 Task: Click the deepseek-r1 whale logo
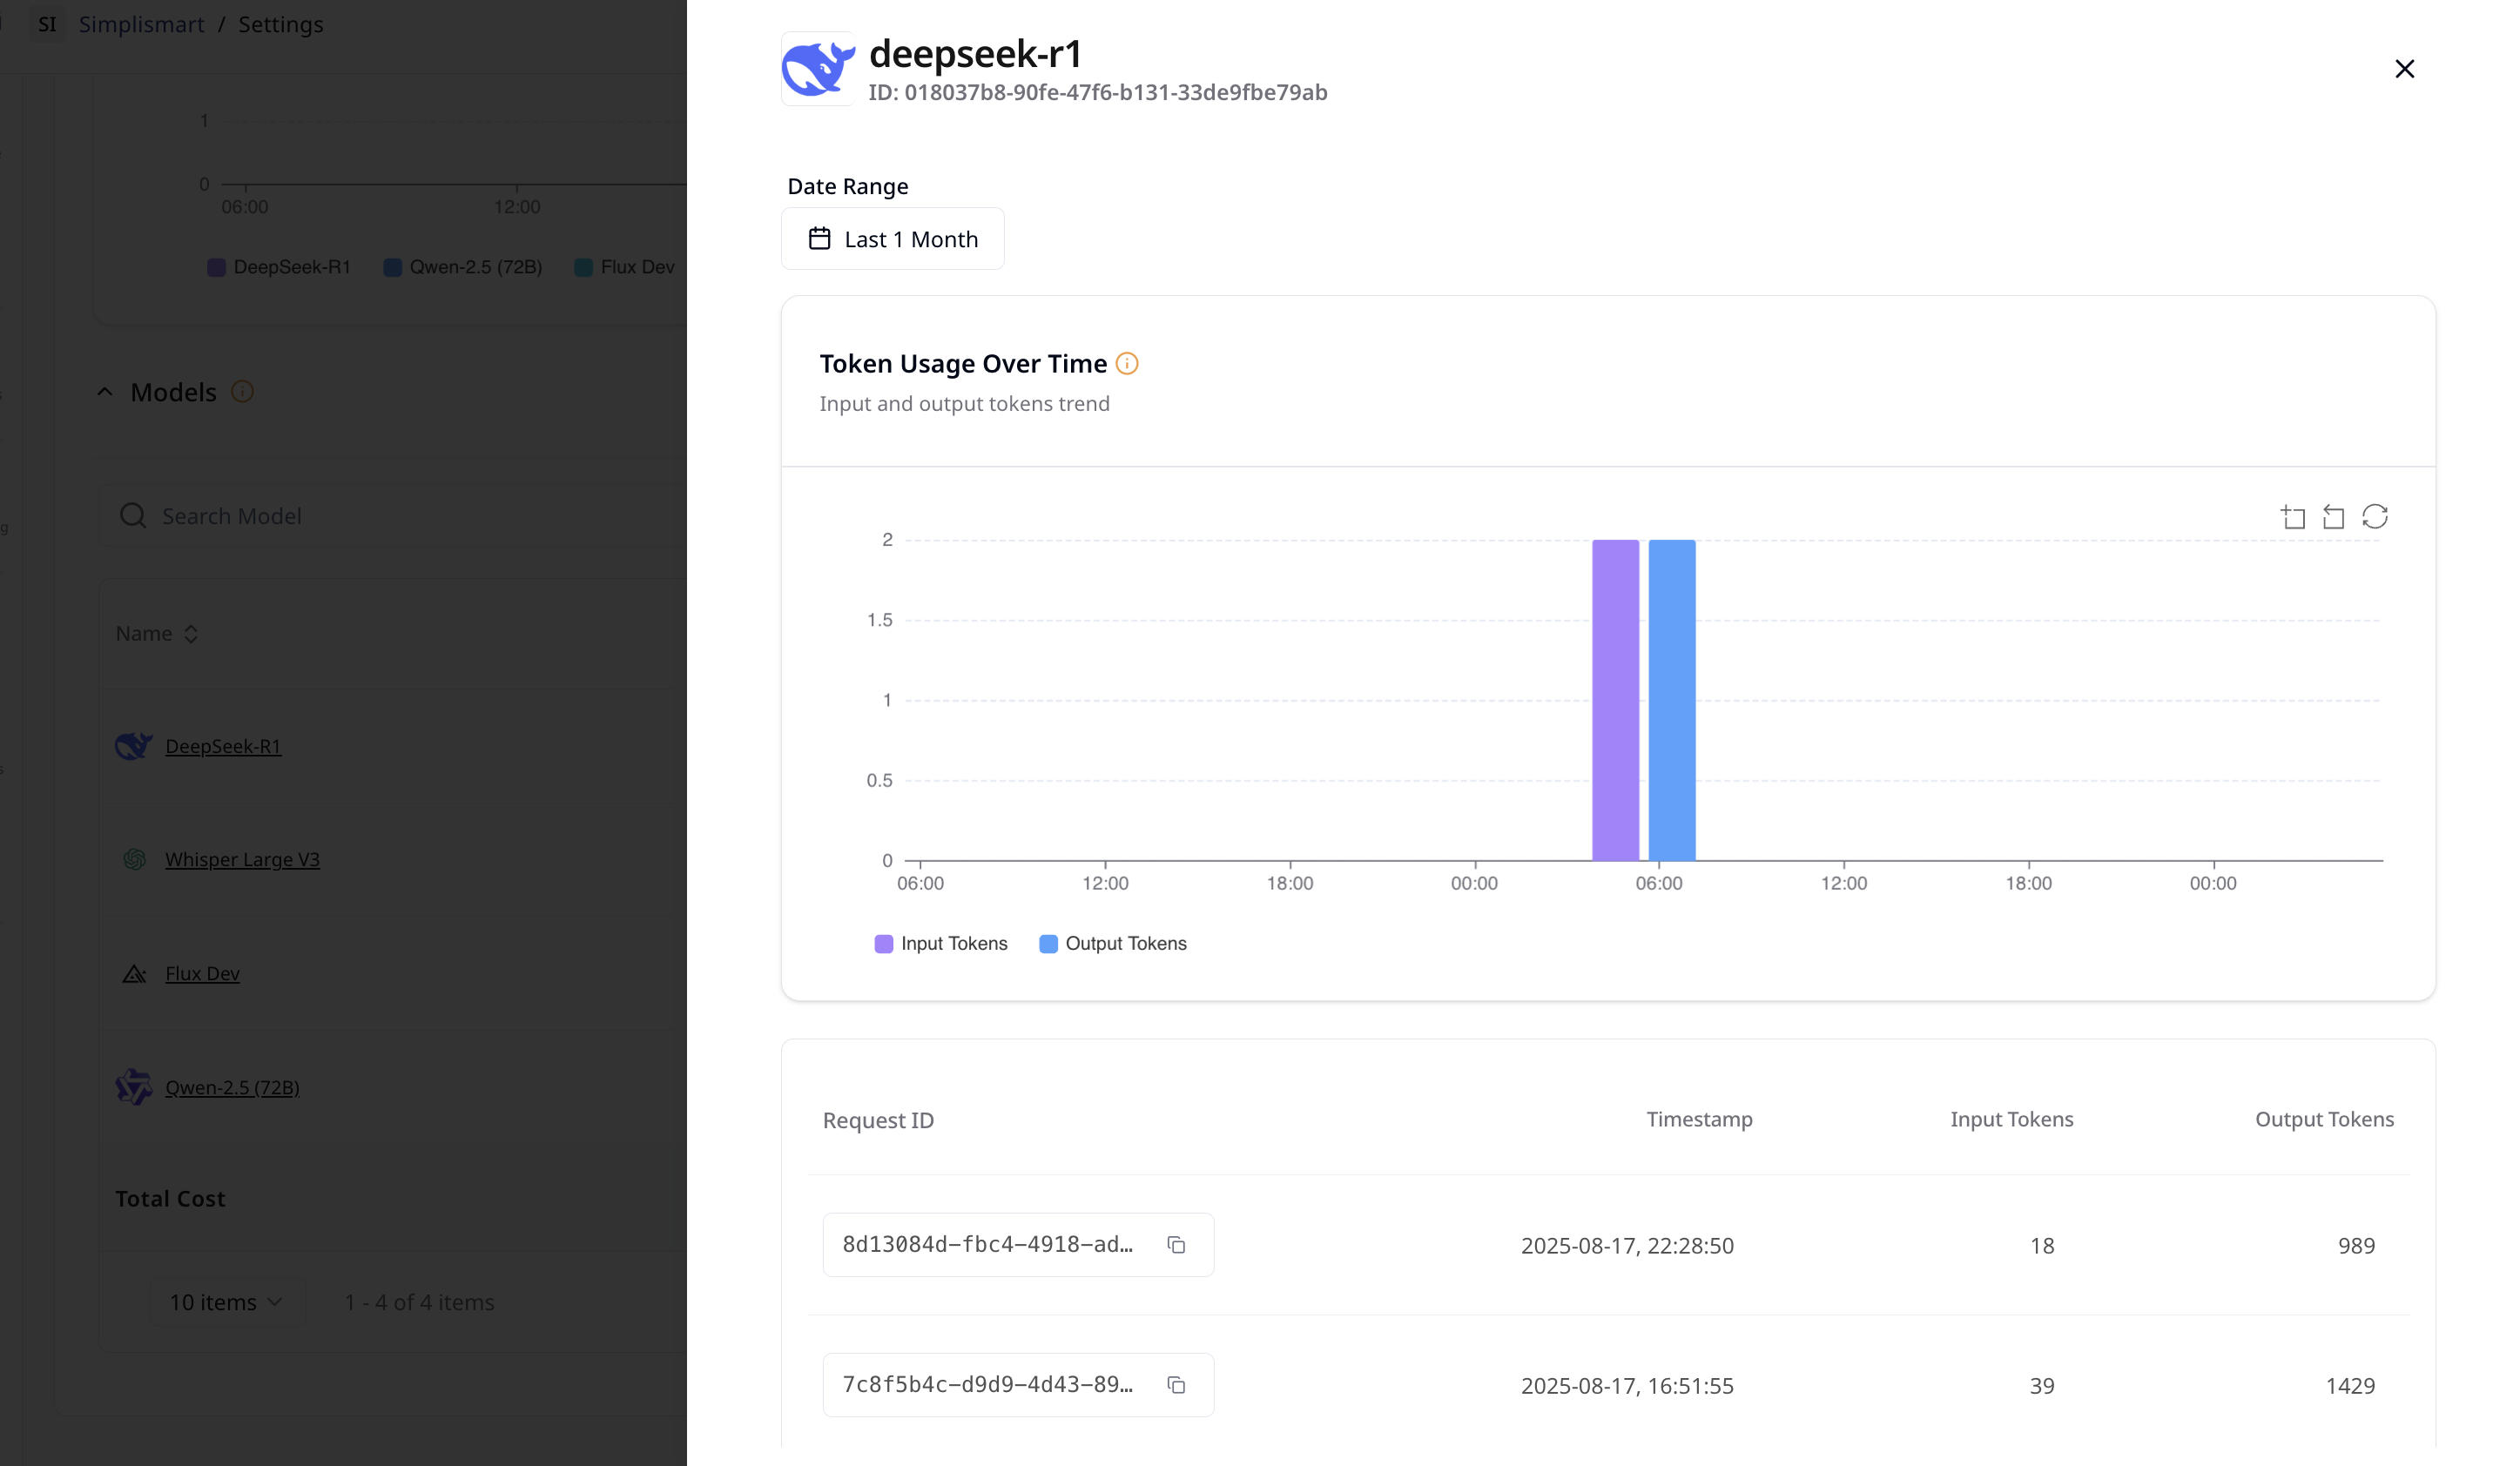(817, 68)
